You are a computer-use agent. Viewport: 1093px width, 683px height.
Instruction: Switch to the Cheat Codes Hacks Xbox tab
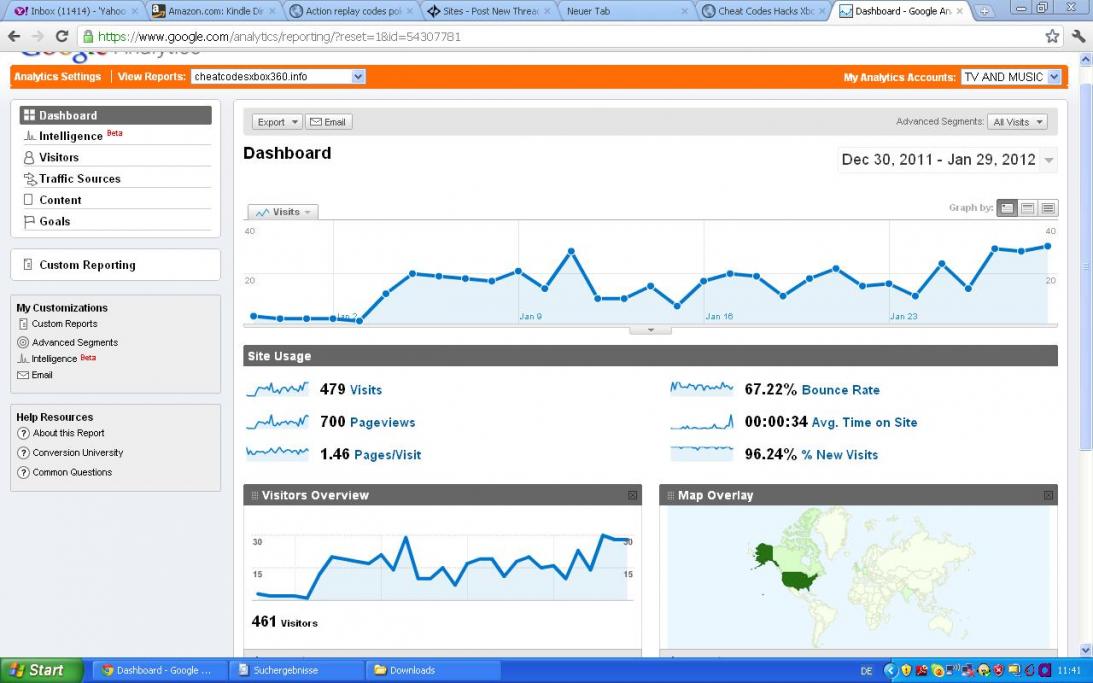click(x=764, y=11)
